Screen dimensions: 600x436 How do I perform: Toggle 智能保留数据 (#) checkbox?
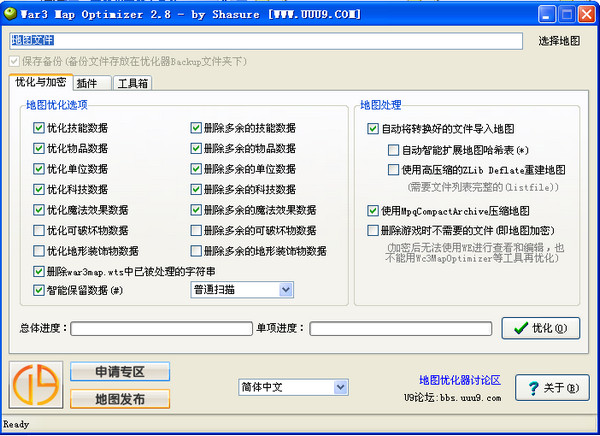click(39, 290)
